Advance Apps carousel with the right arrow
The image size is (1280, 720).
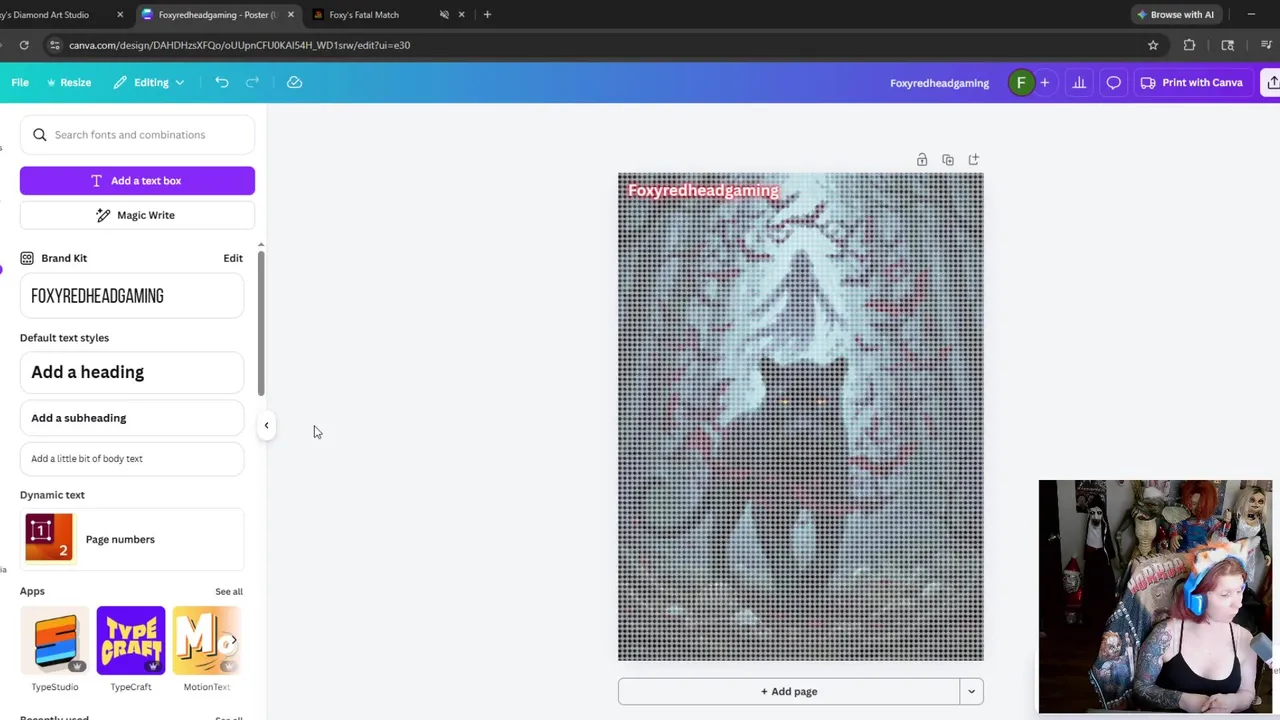point(232,641)
